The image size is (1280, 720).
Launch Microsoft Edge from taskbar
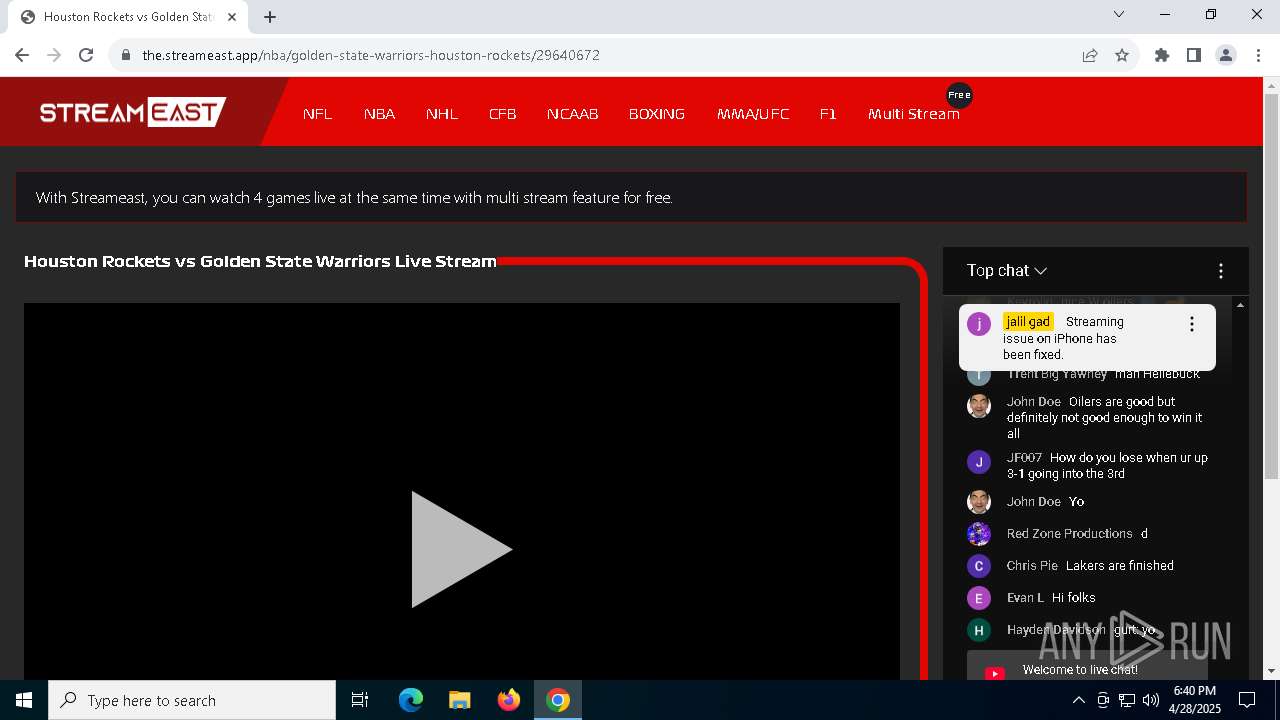[x=411, y=700]
